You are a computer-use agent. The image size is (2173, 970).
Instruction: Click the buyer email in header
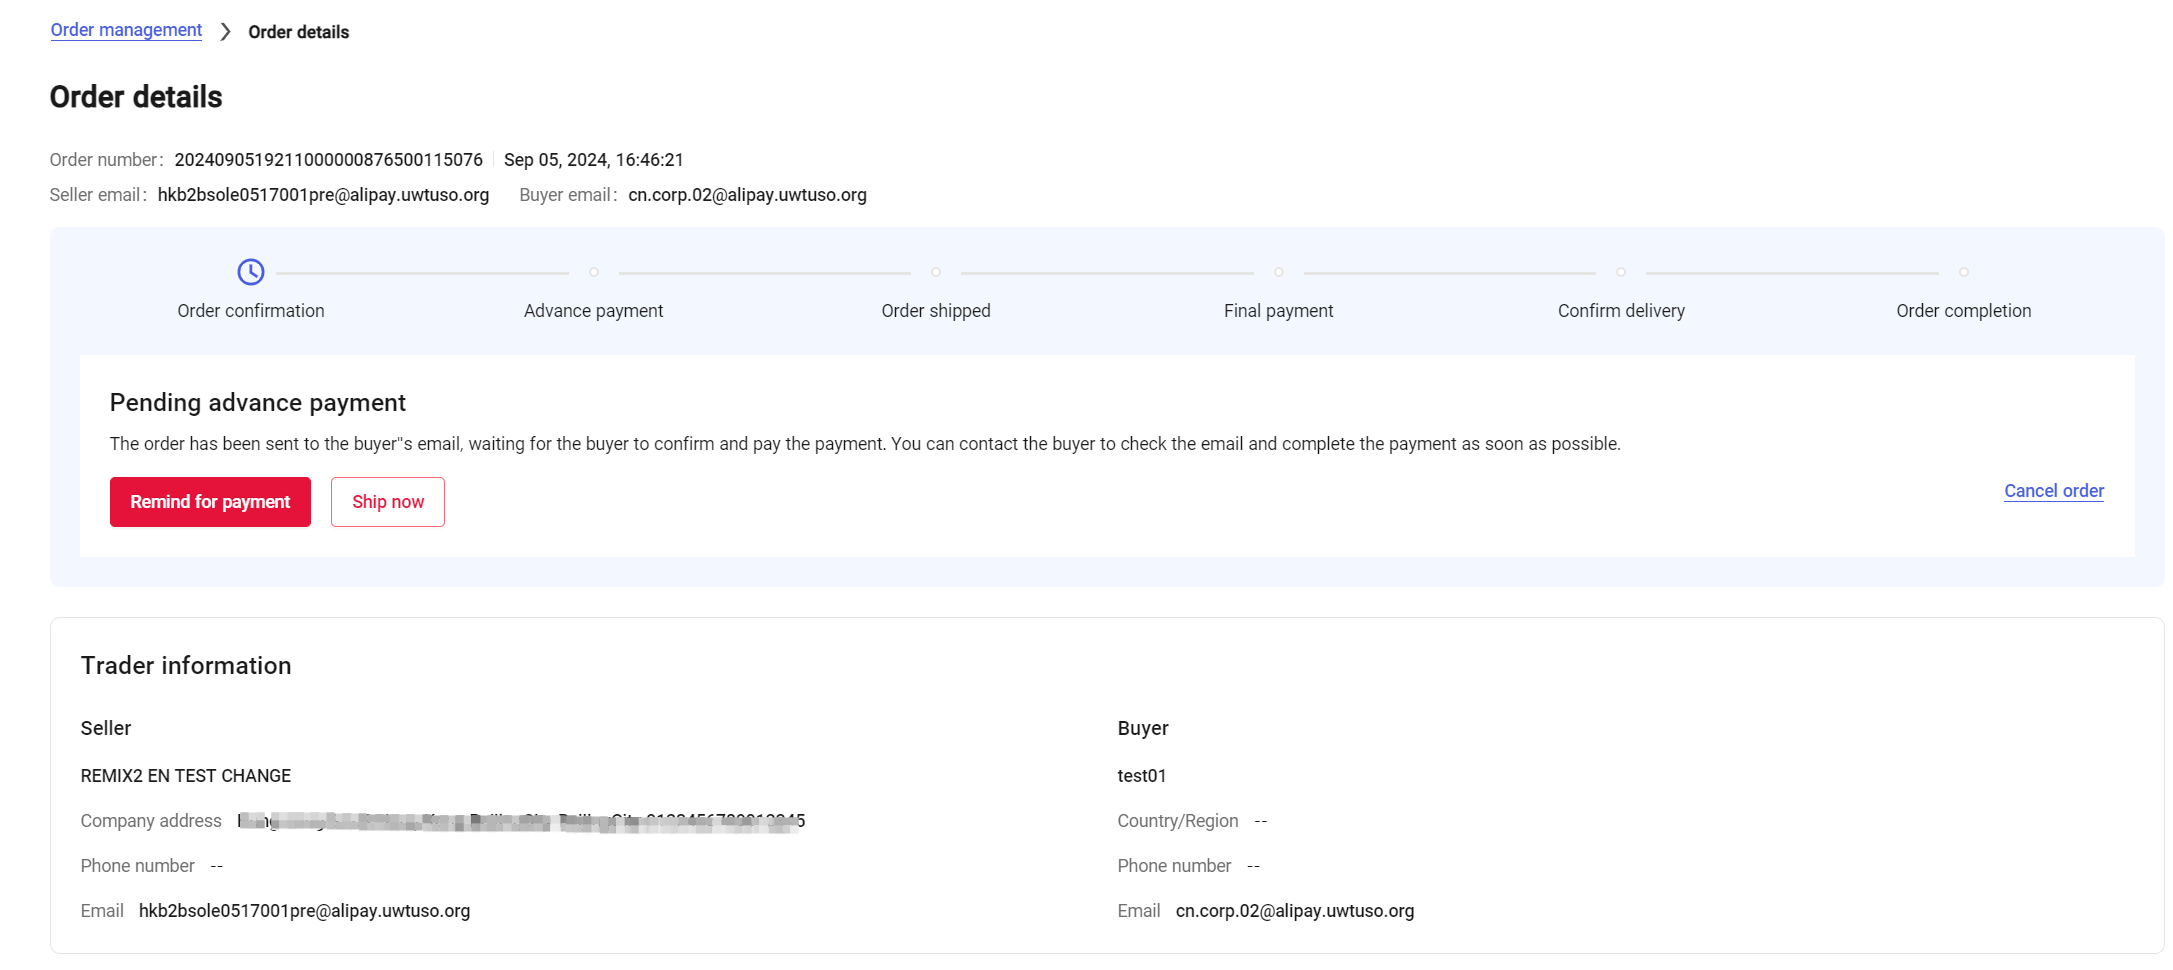[x=747, y=195]
